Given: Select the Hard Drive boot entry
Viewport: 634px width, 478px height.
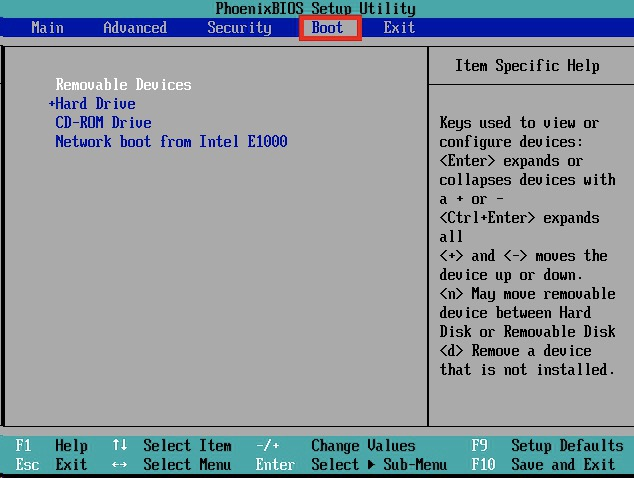Looking at the screenshot, I should pyautogui.click(x=95, y=104).
